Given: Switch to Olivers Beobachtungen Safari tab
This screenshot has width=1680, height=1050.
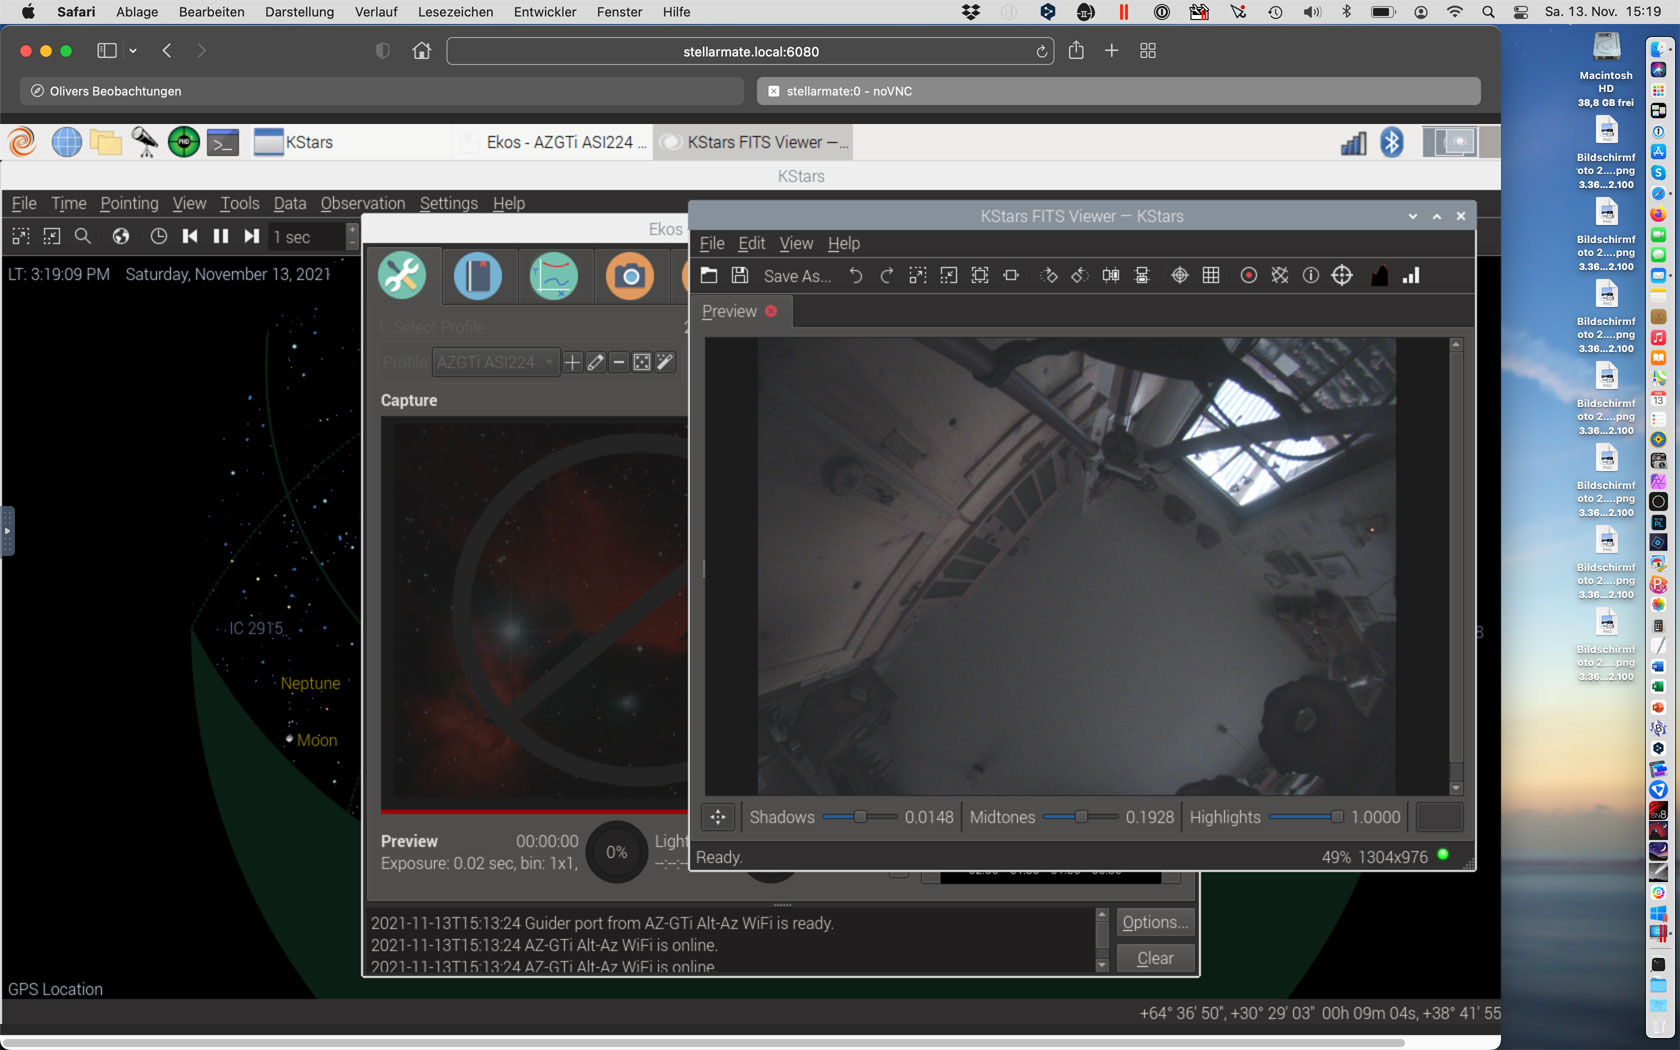Looking at the screenshot, I should 382,91.
